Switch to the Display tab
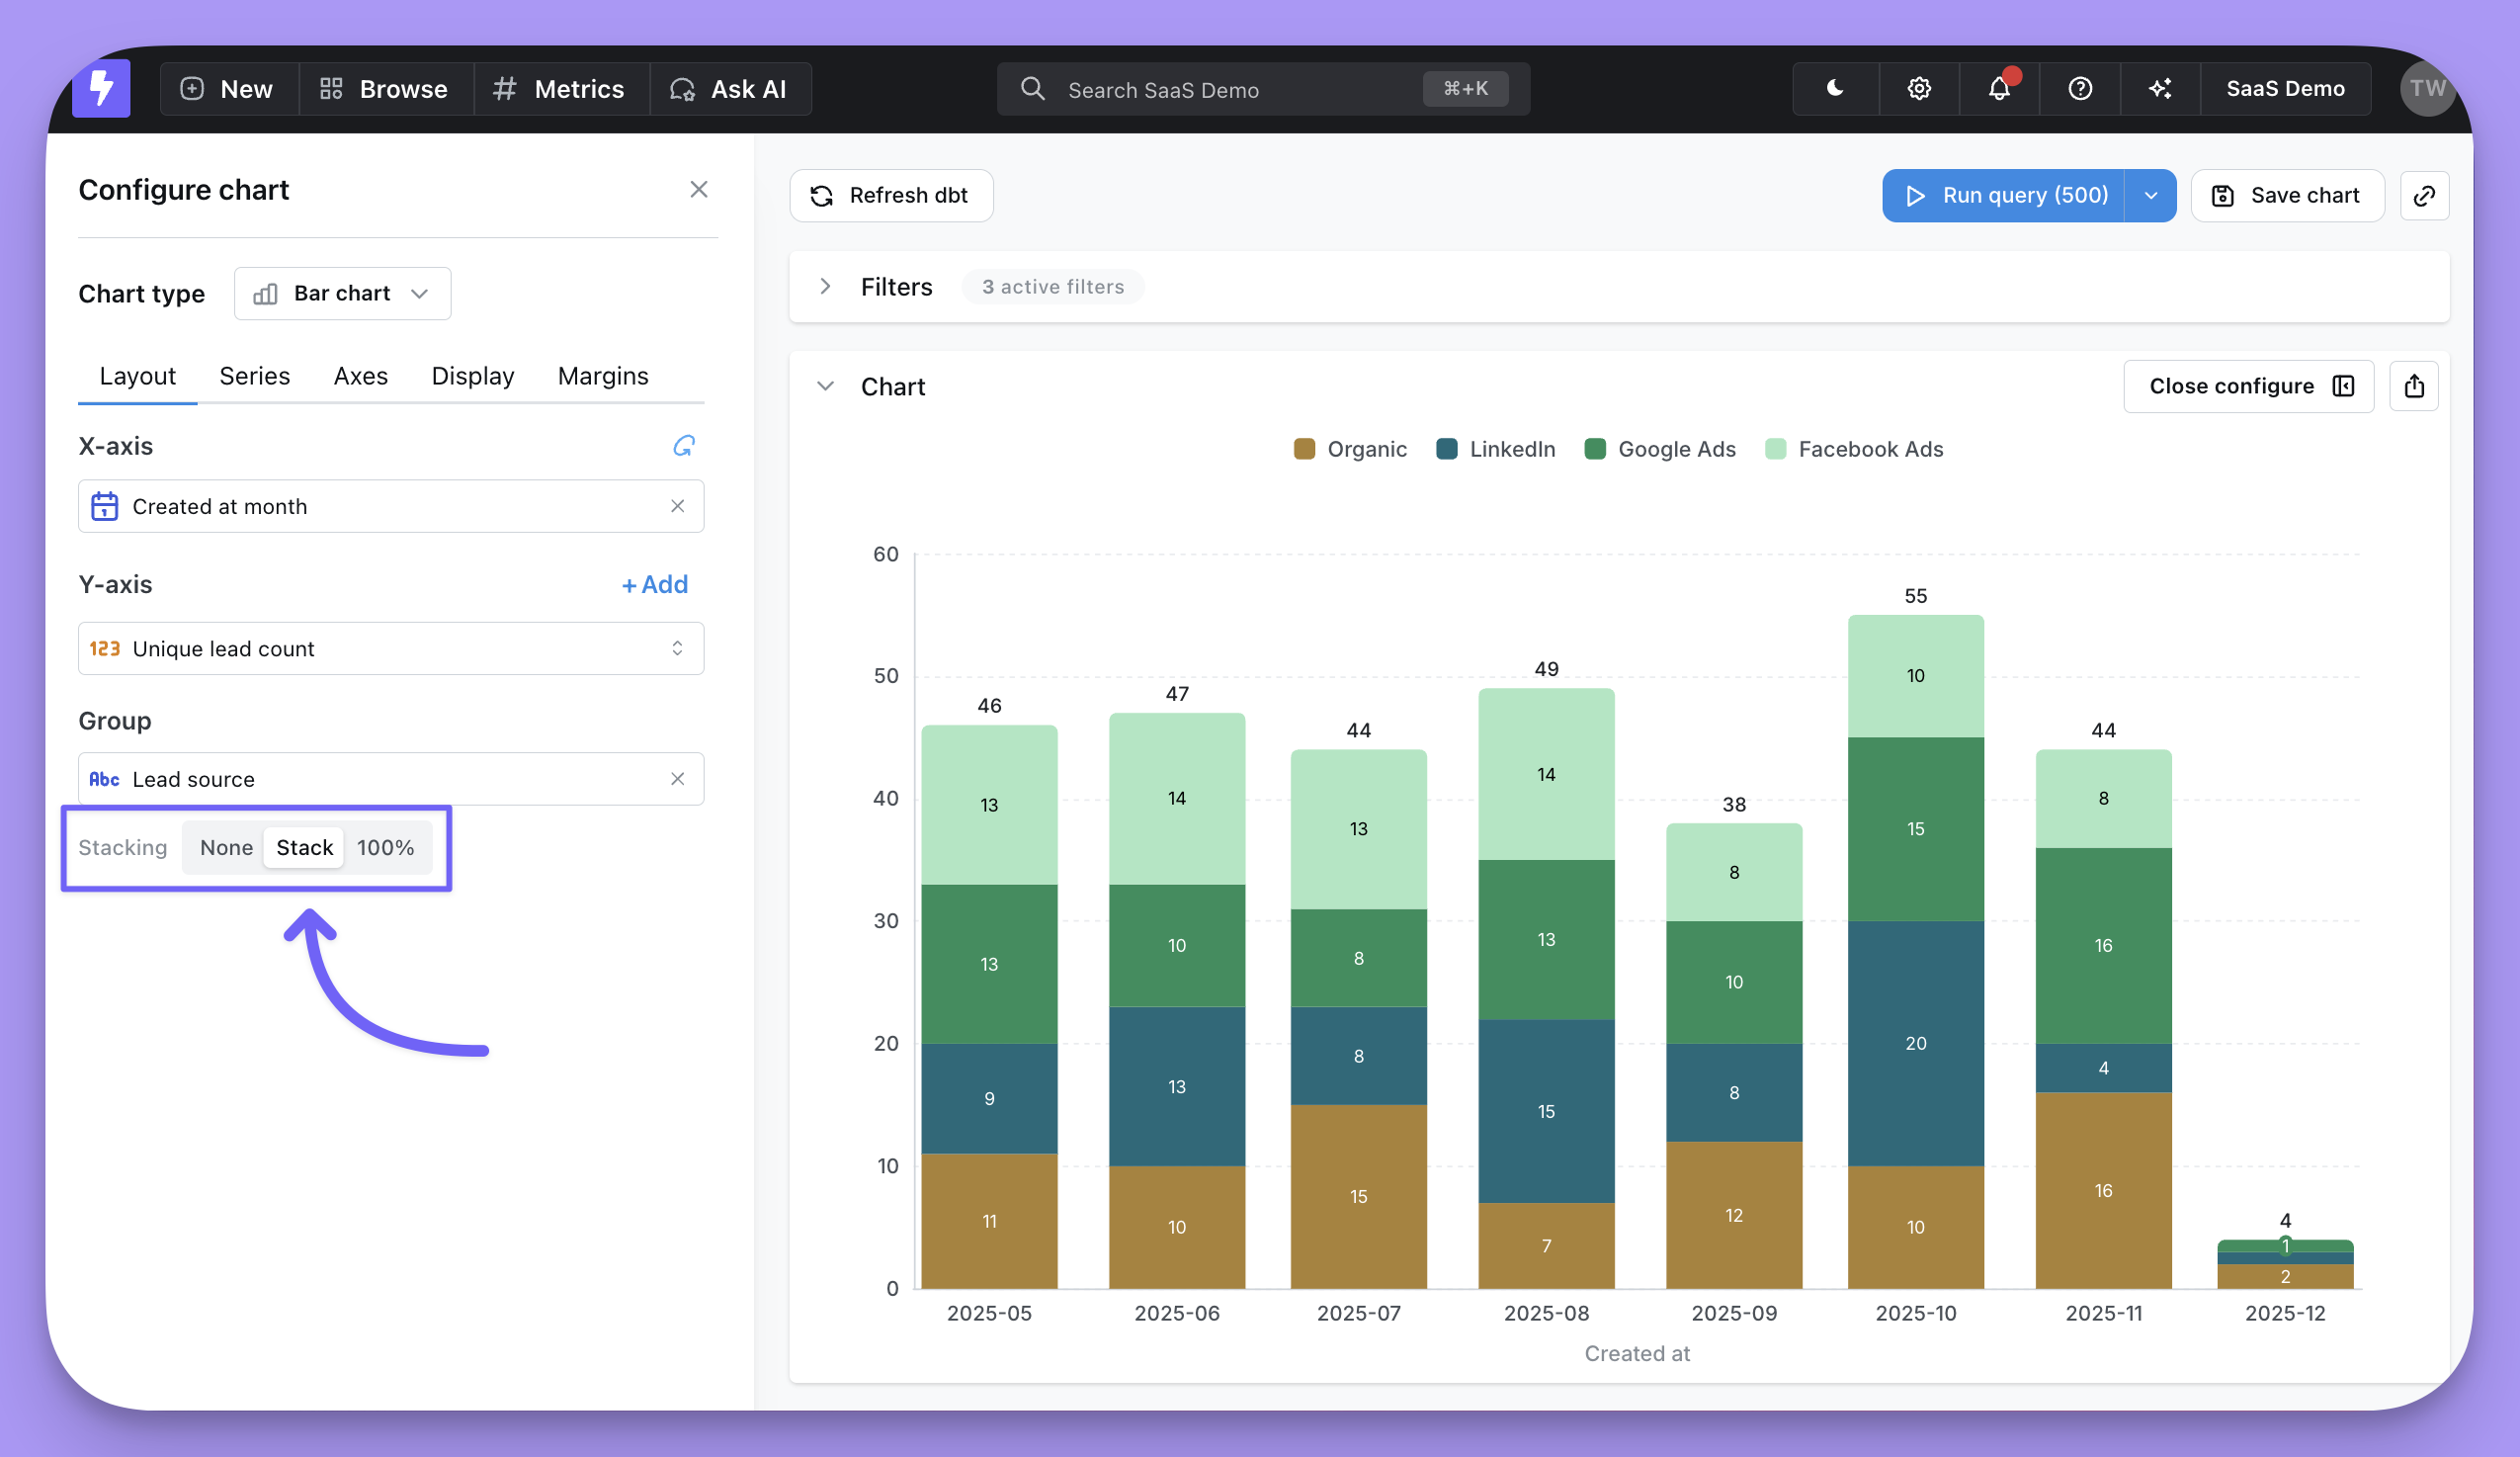Viewport: 2520px width, 1457px height. (473, 376)
